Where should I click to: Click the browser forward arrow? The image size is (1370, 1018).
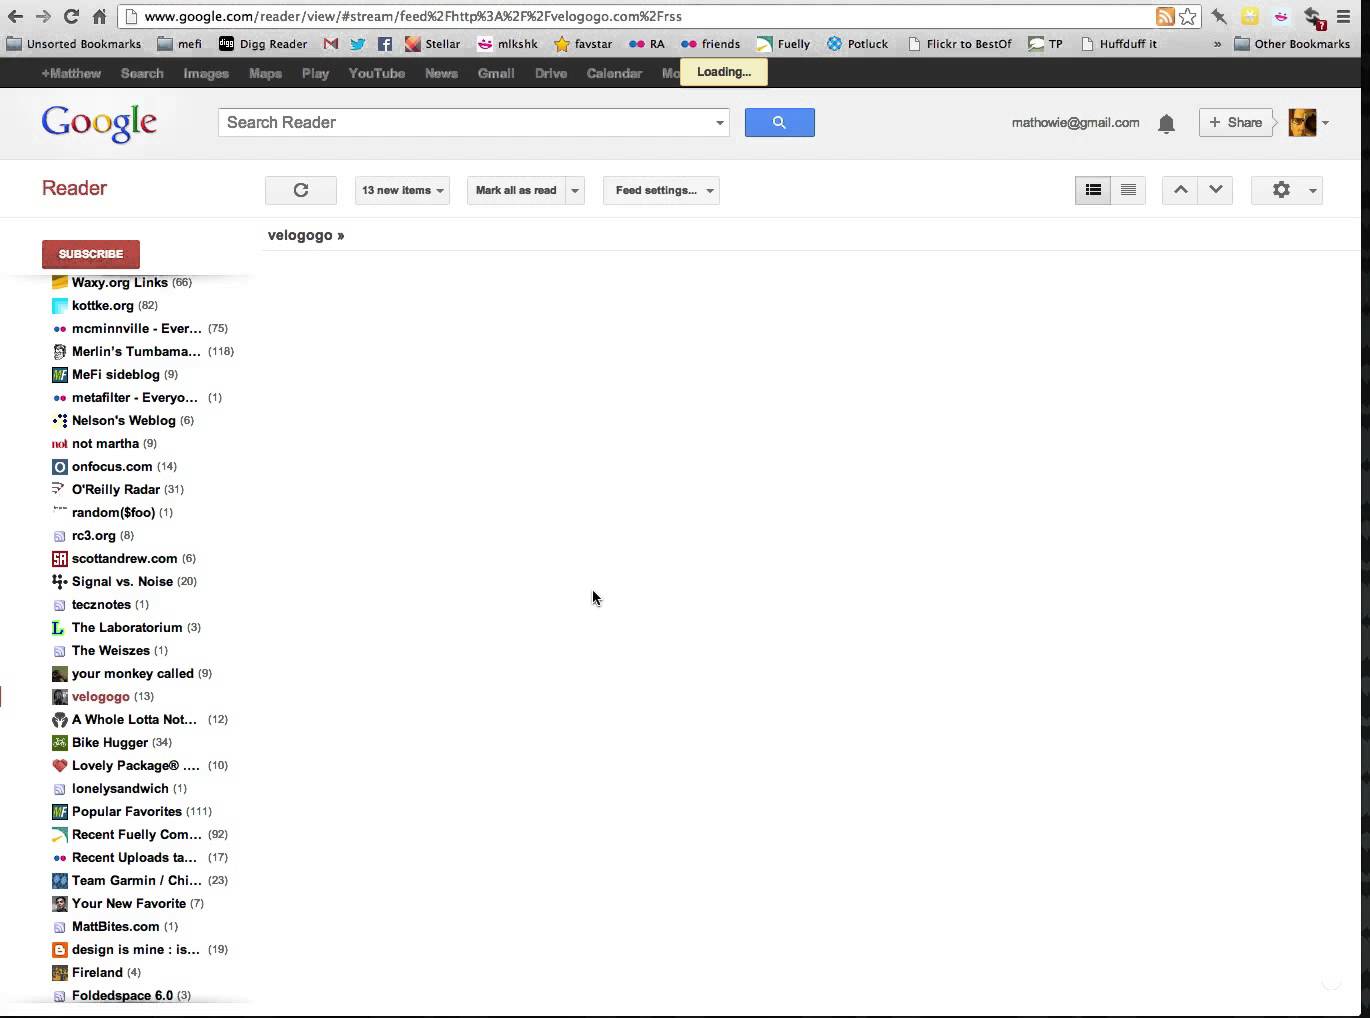43,16
